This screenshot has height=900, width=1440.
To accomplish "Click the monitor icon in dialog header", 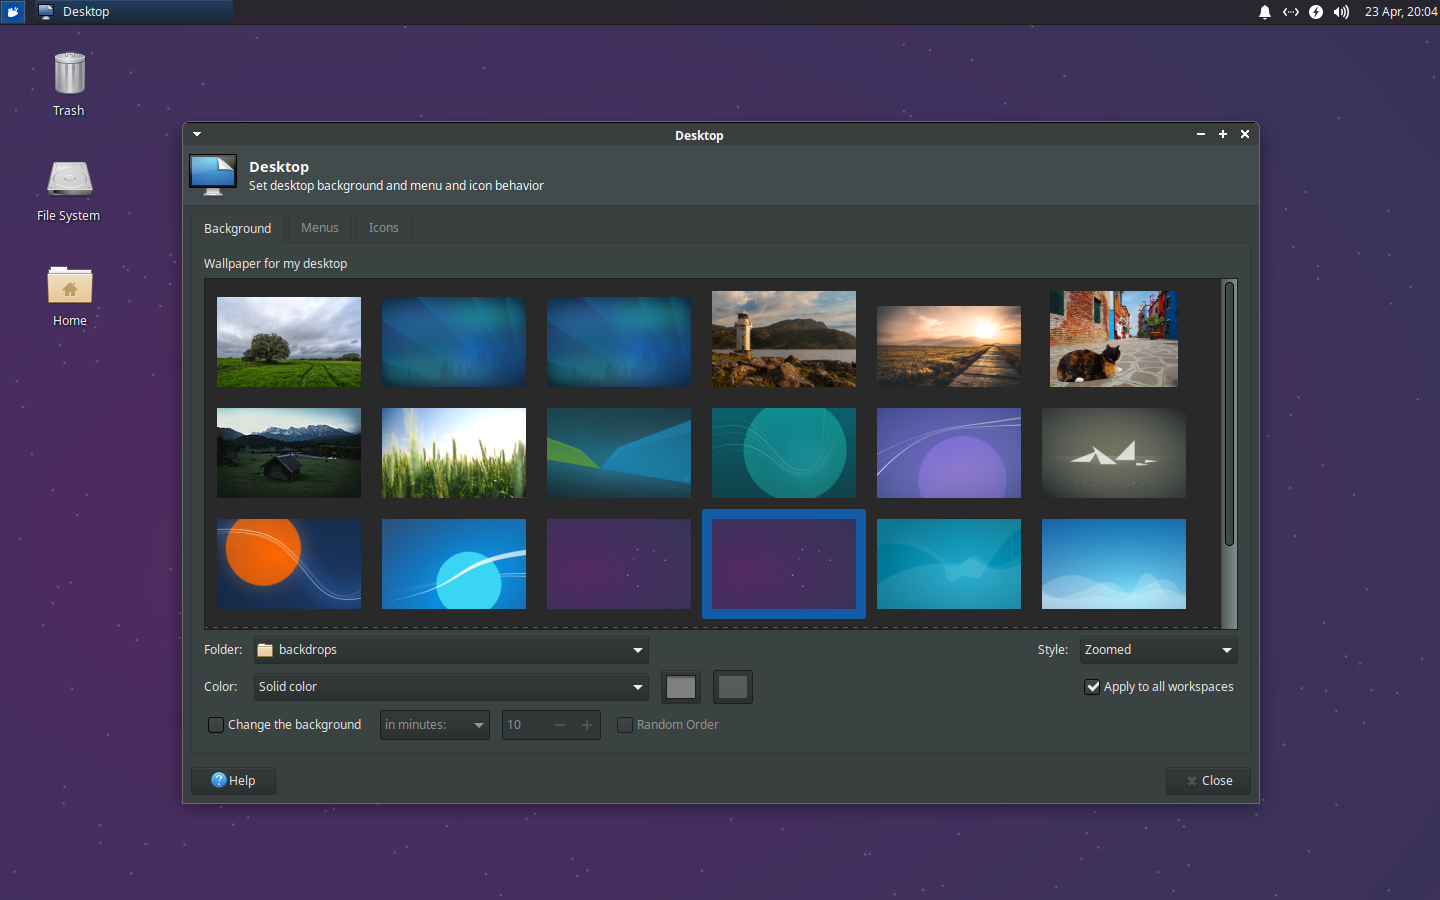I will point(212,174).
